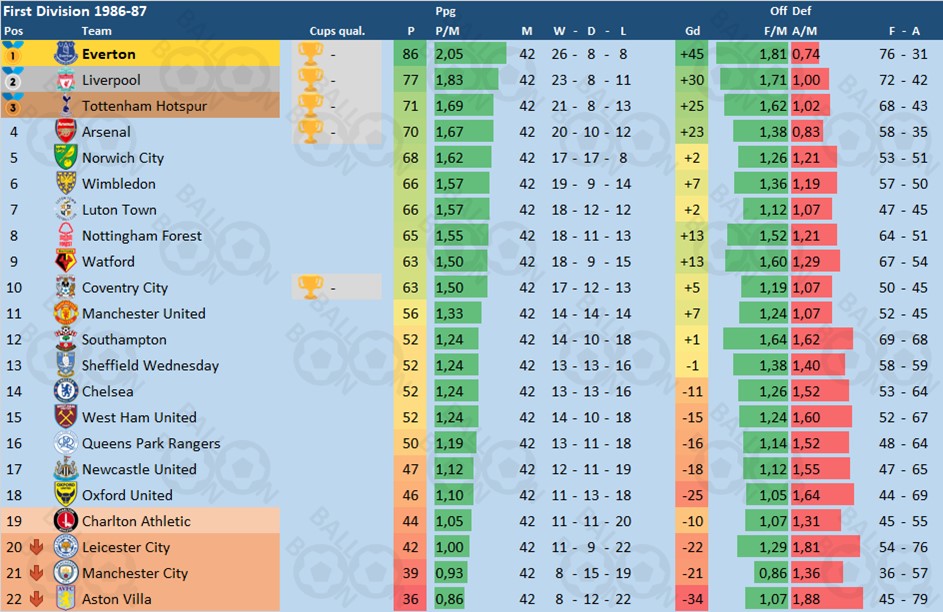Click the Leicester City relegation arrow
943x612 pixels.
37,546
